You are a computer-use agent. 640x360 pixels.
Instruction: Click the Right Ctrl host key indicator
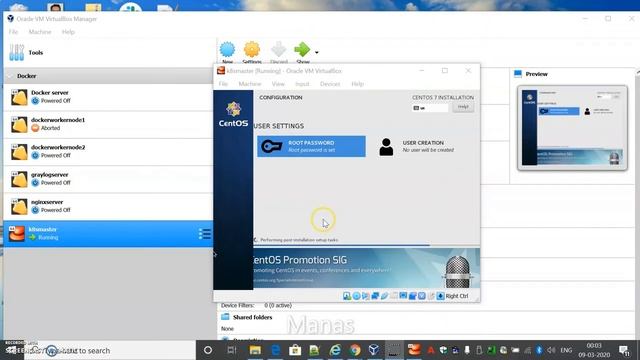pos(457,296)
